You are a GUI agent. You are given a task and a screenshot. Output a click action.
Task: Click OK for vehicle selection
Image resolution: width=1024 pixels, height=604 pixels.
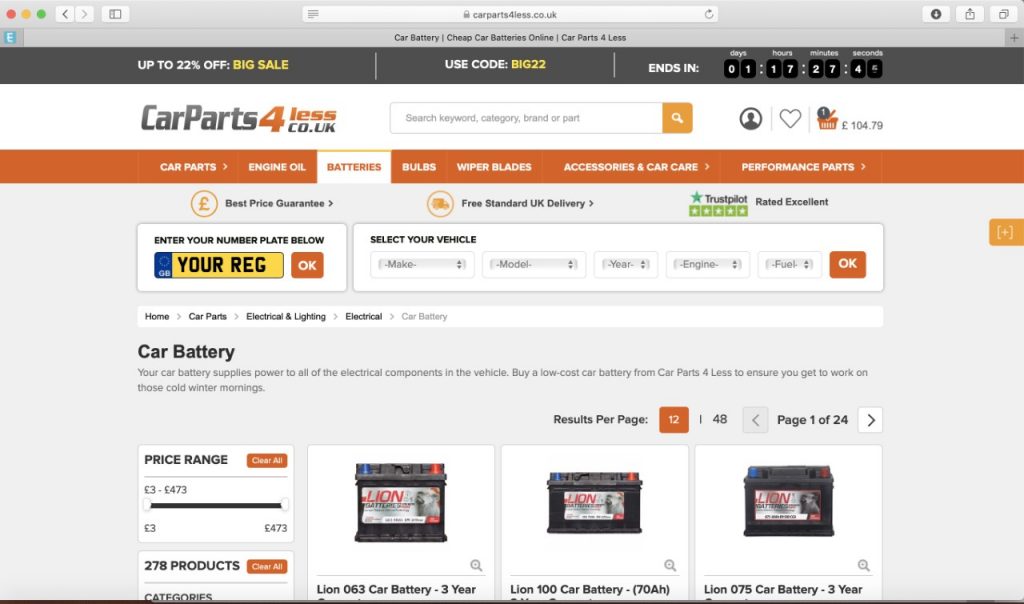pos(848,264)
